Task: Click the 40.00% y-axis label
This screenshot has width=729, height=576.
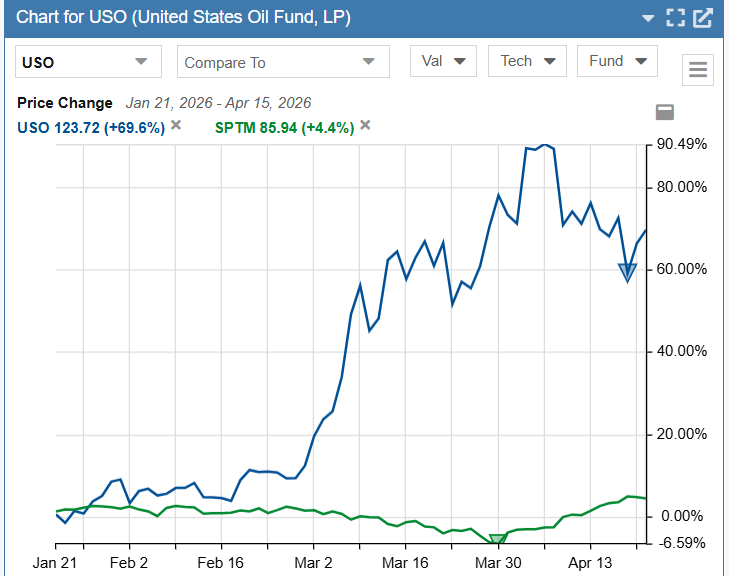Action: [x=682, y=351]
